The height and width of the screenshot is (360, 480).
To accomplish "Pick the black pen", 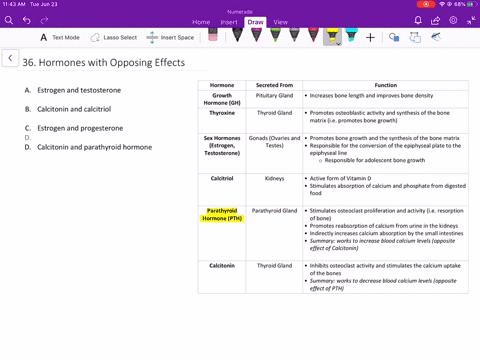I will 237,35.
